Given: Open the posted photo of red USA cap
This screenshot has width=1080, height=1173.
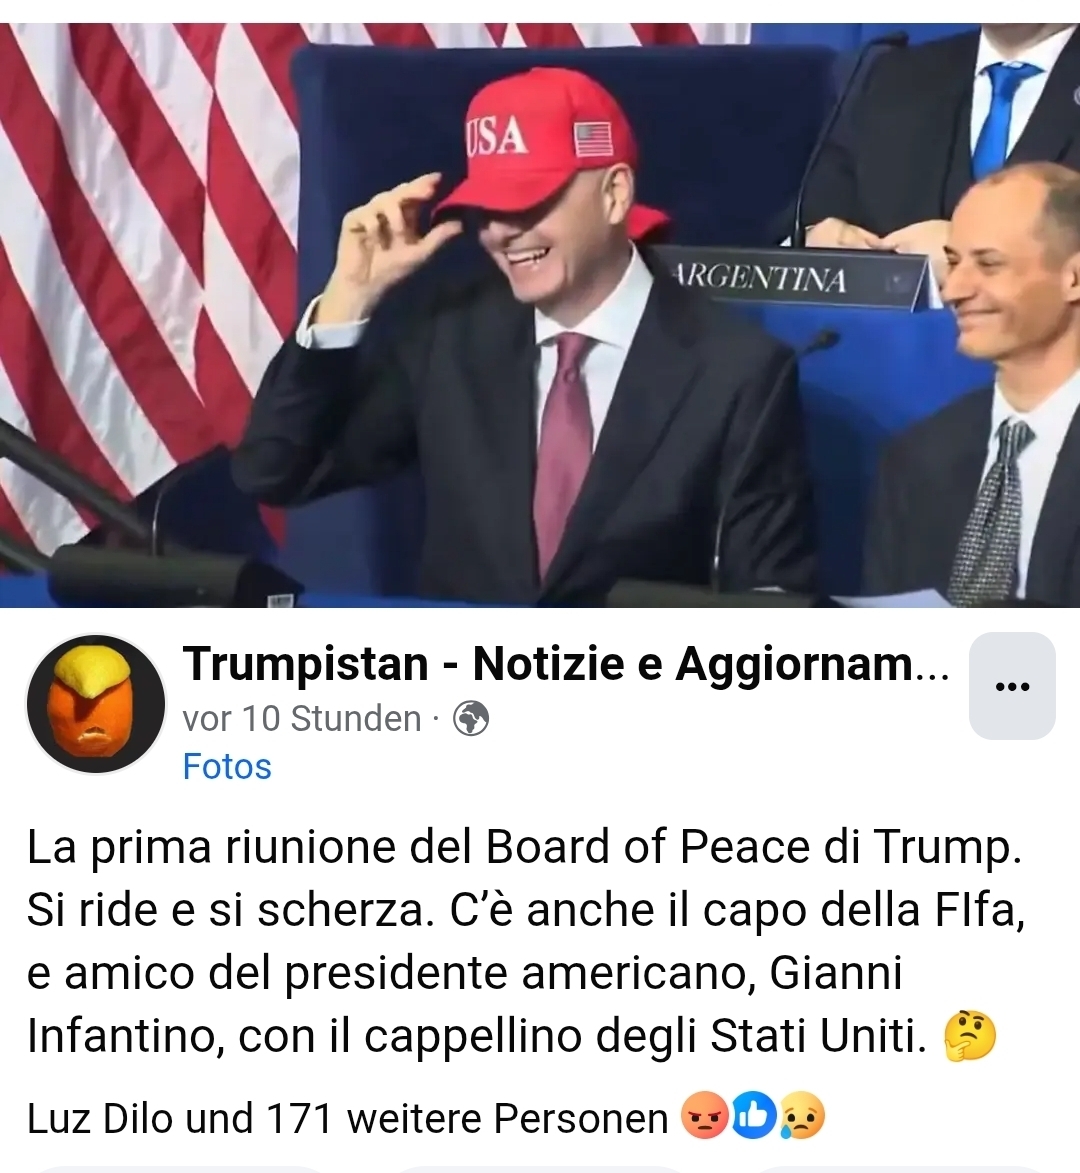Looking at the screenshot, I should (540, 315).
